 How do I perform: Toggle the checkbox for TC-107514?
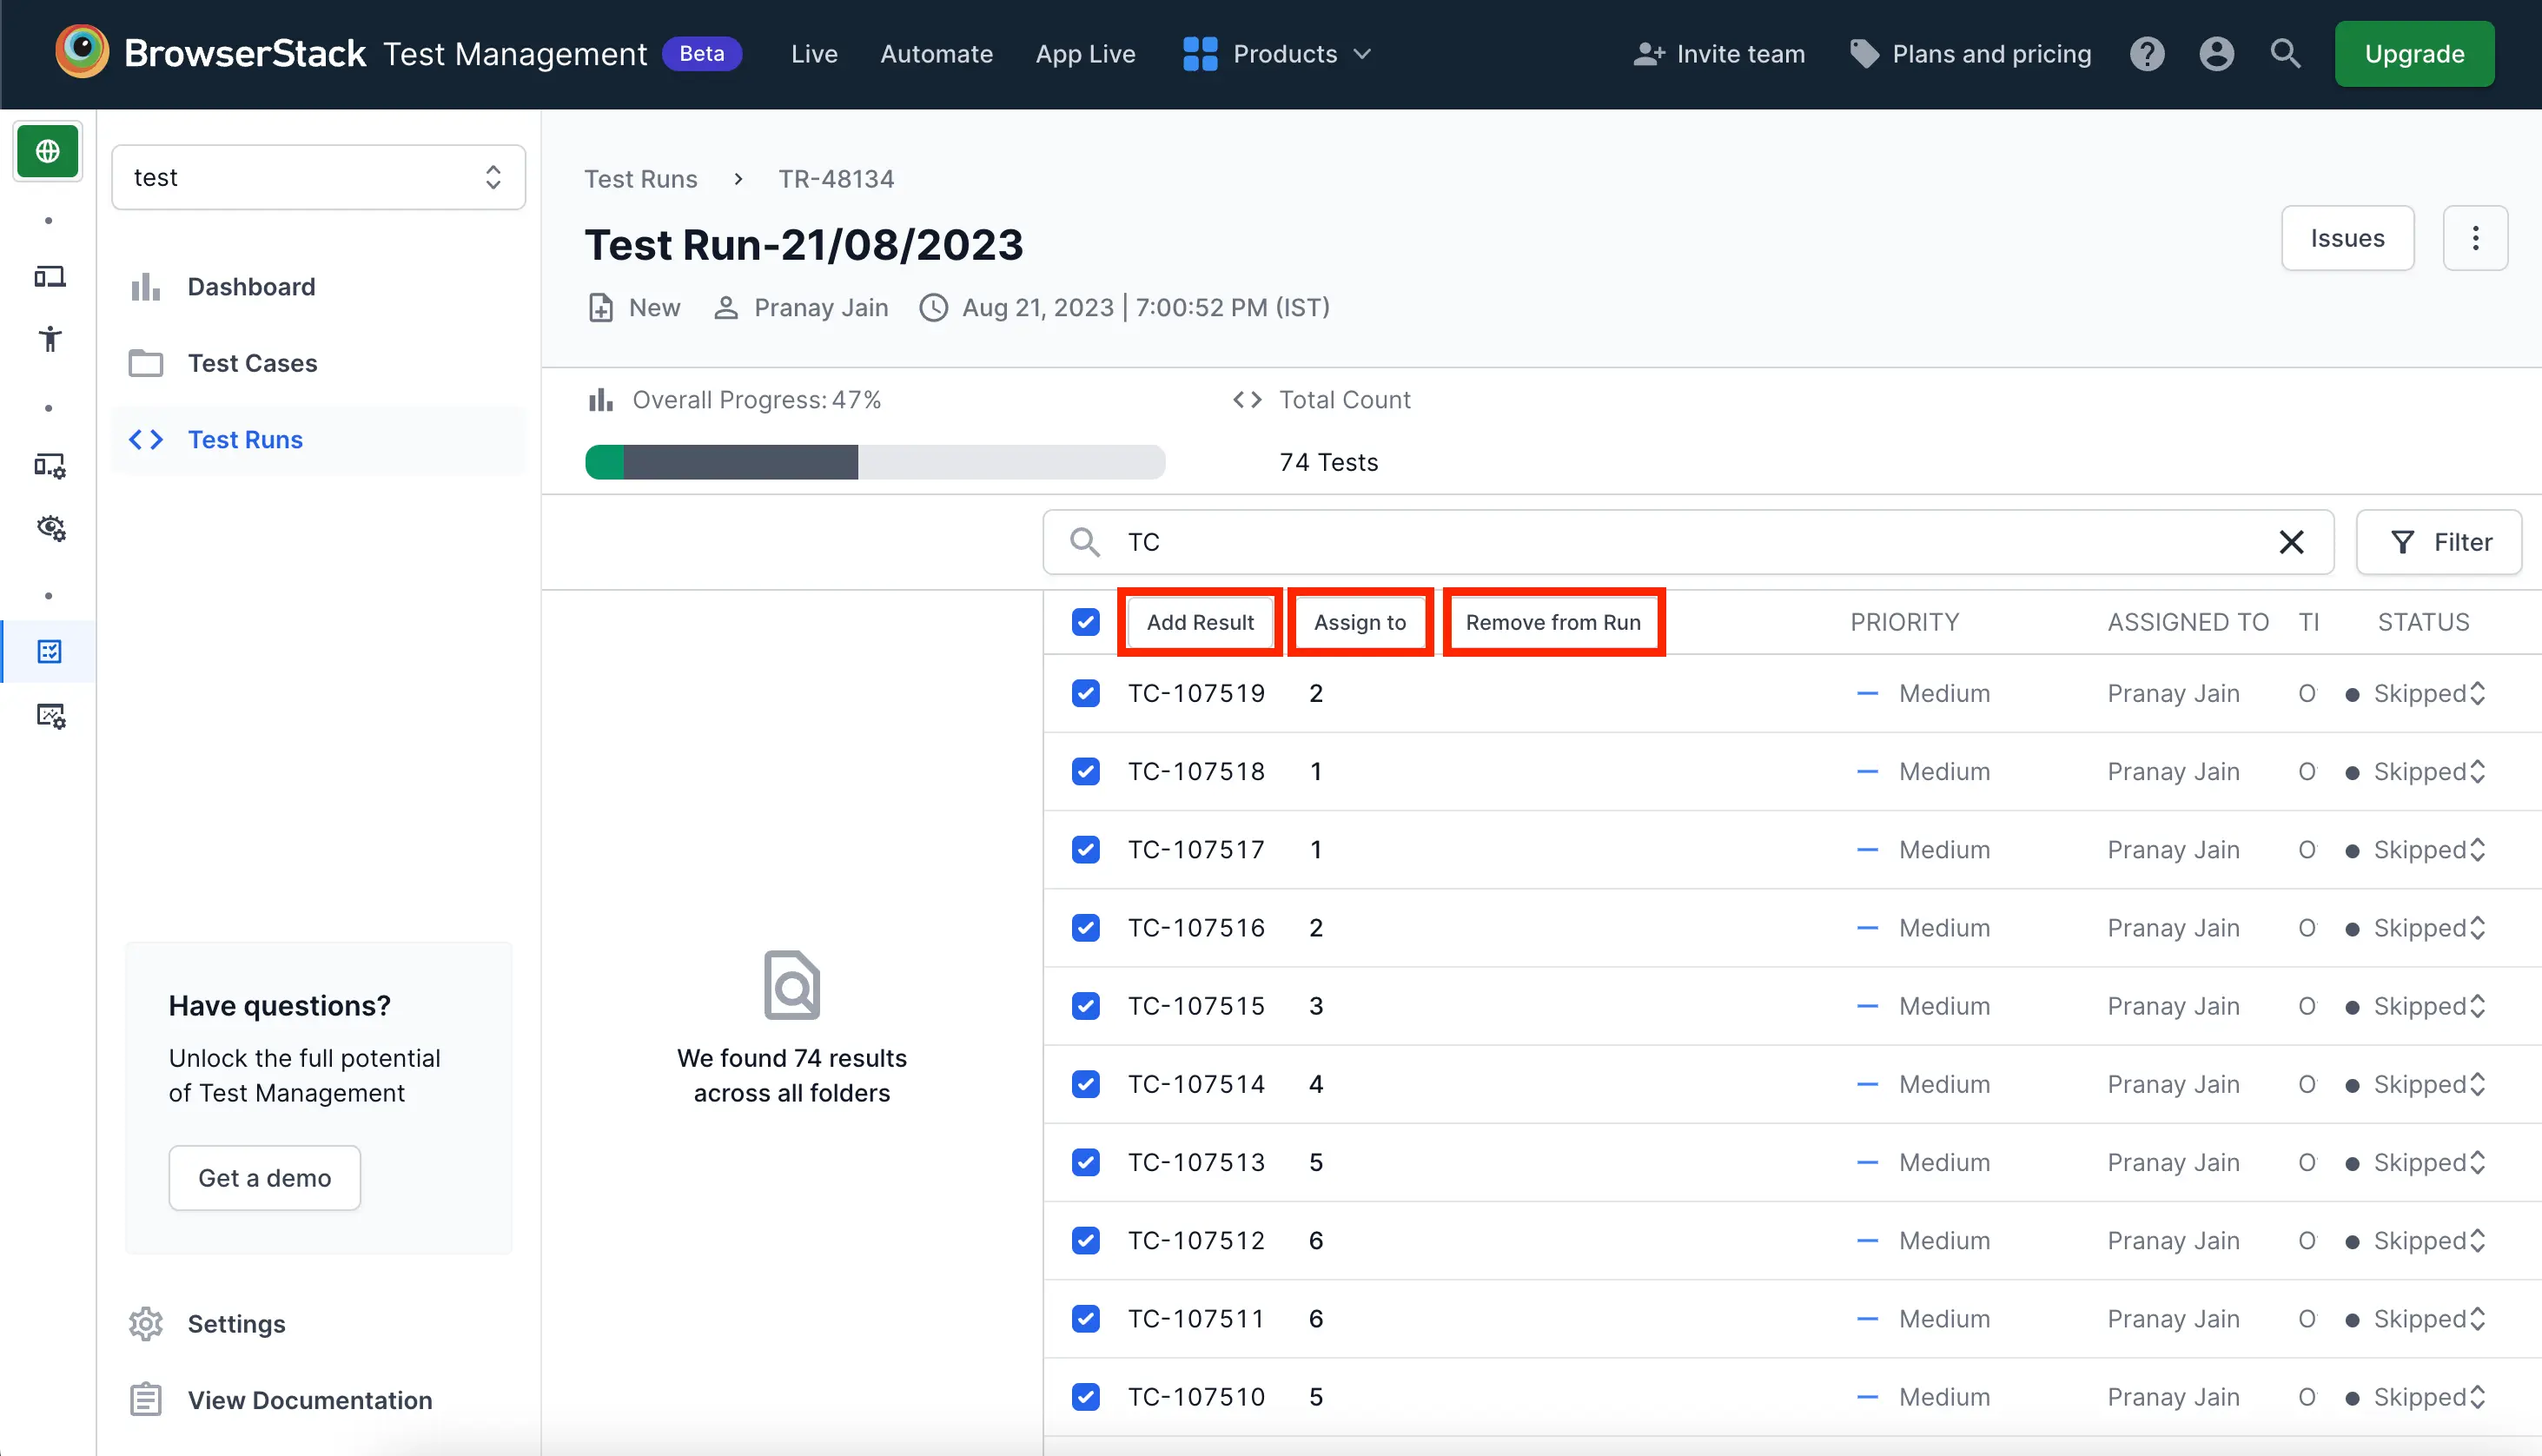tap(1085, 1084)
